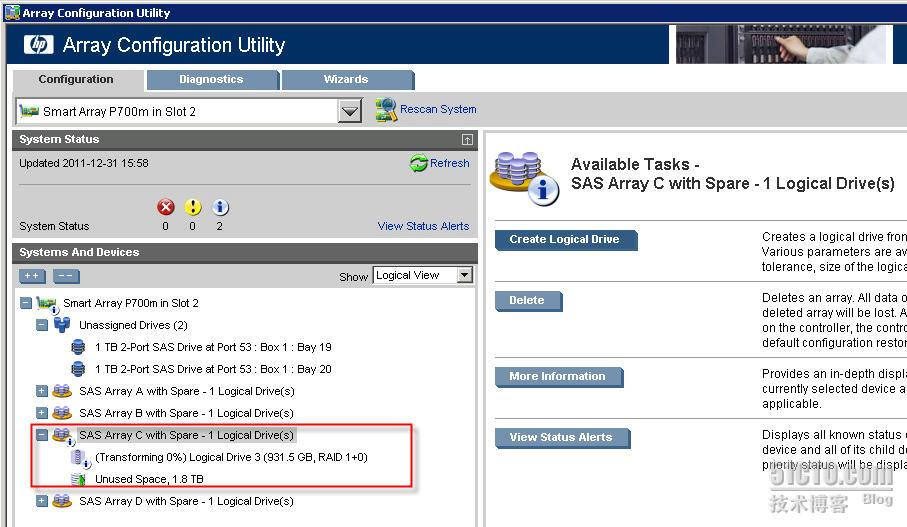Switch to the Wizards tab
The height and width of the screenshot is (527, 907).
click(346, 79)
